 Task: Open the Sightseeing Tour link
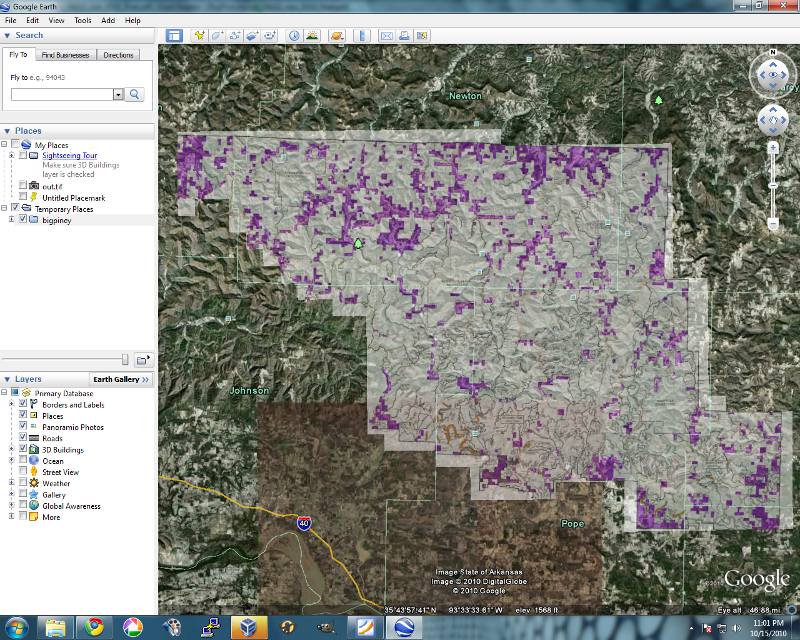pyautogui.click(x=69, y=155)
